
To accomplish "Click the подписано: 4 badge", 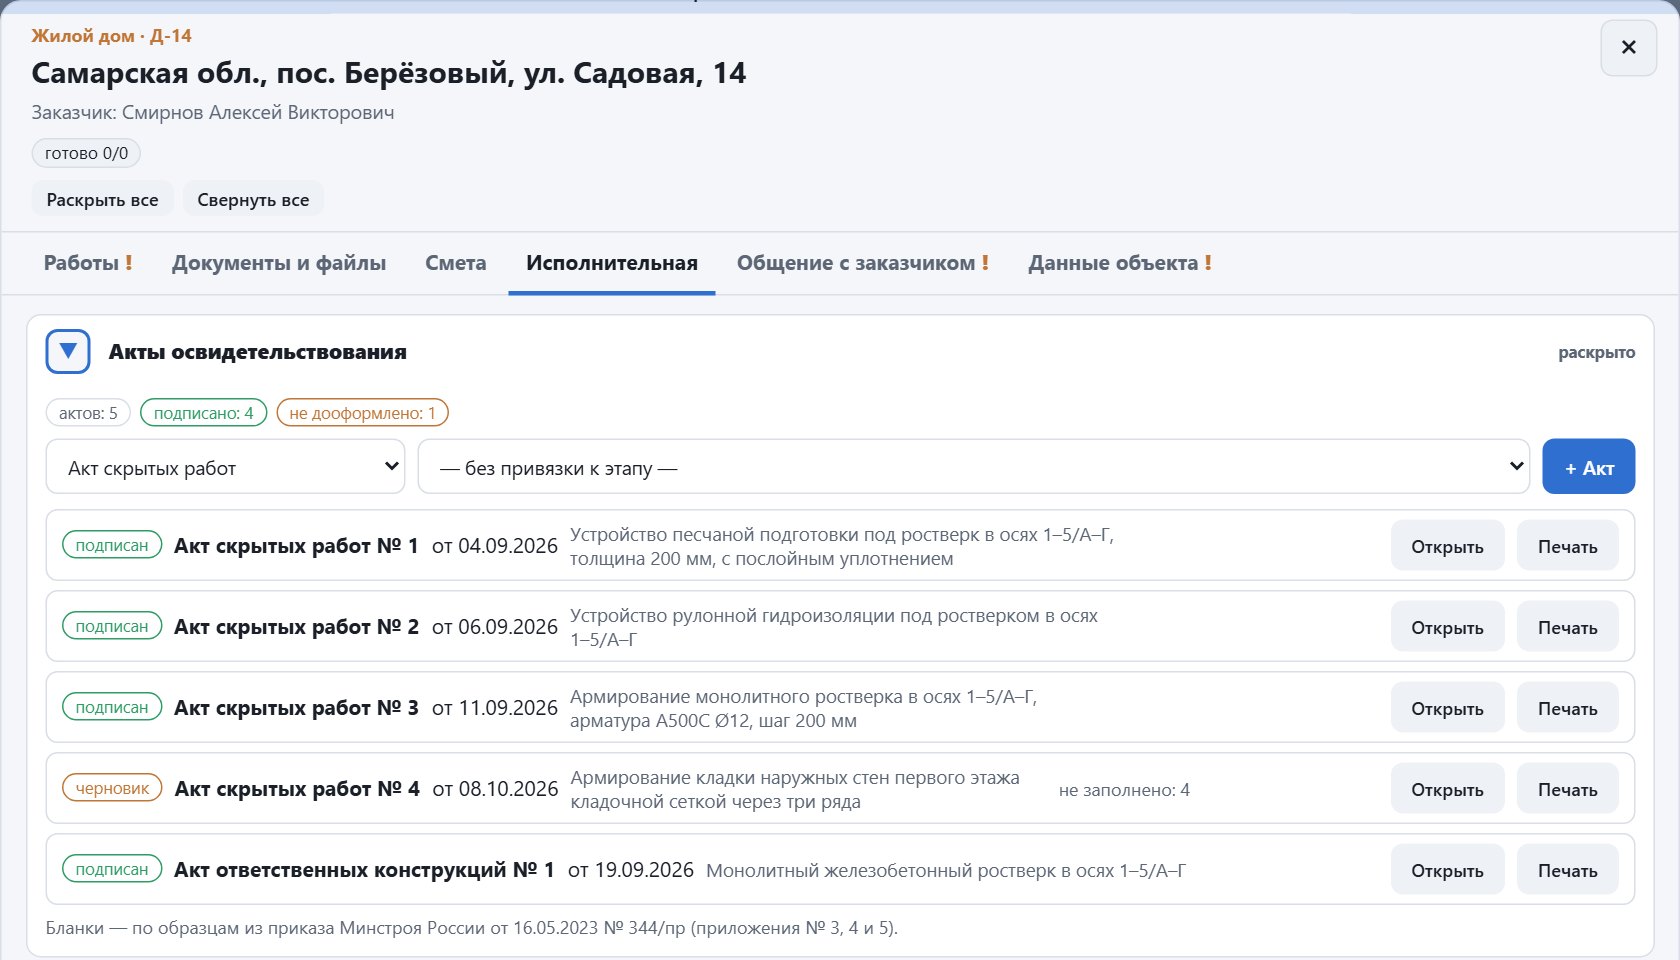I will click(x=204, y=413).
